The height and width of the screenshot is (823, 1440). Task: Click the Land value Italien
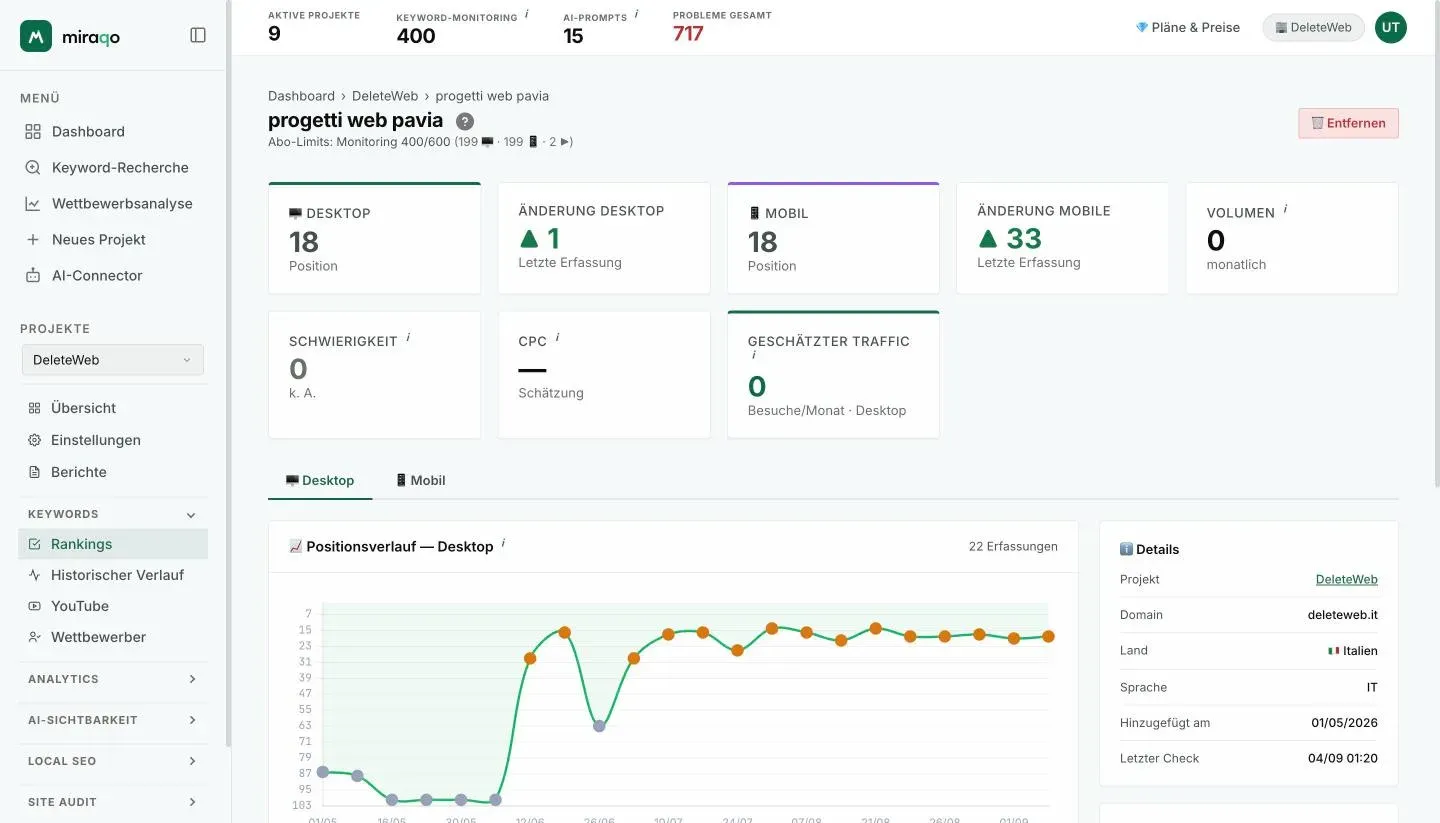click(x=1353, y=651)
